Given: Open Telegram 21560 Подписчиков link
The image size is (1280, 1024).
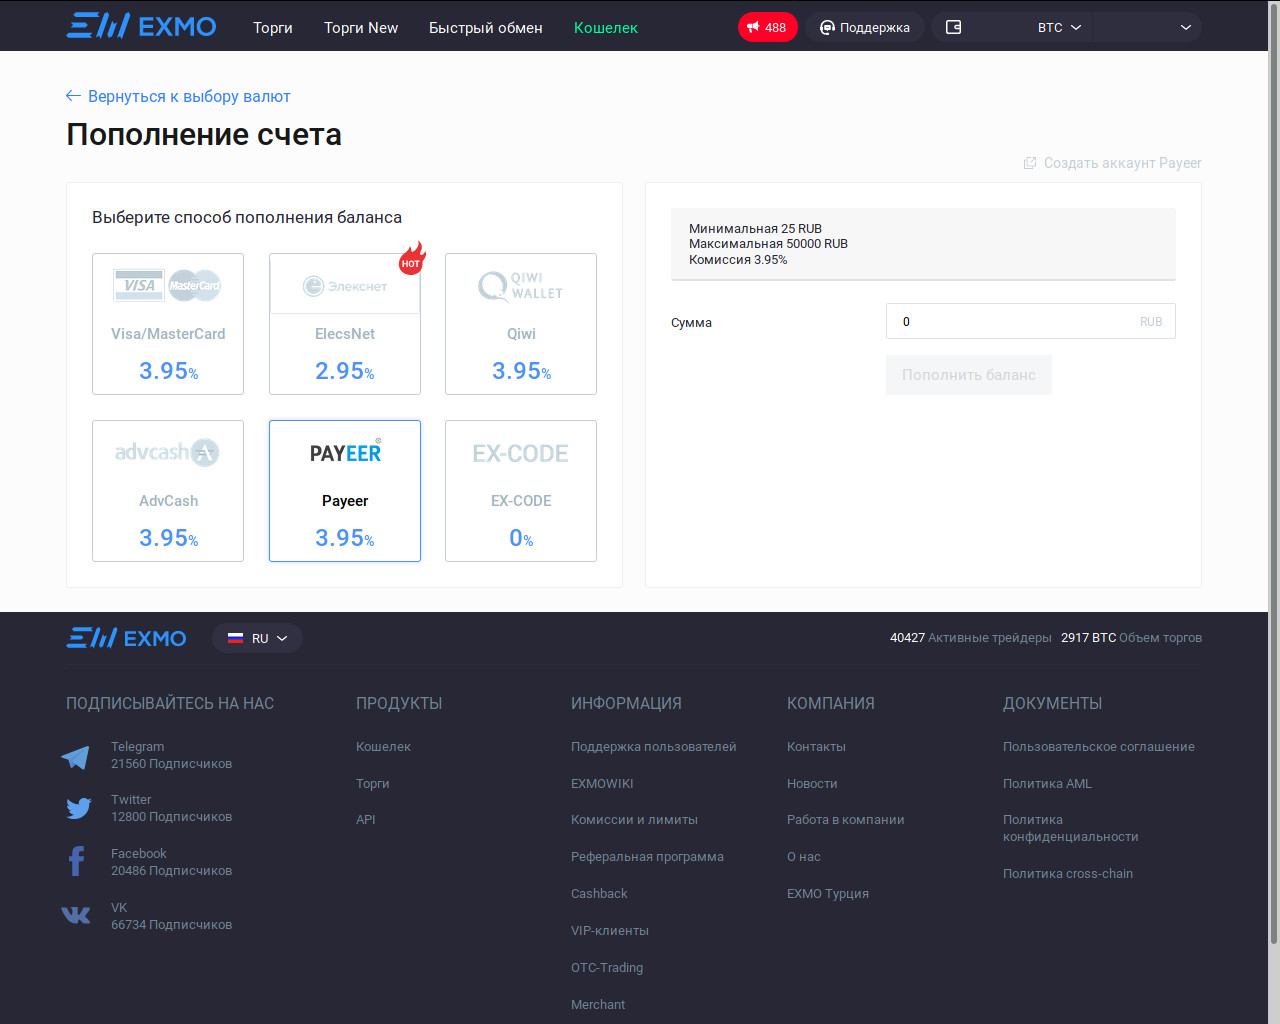Looking at the screenshot, I should click(x=171, y=755).
